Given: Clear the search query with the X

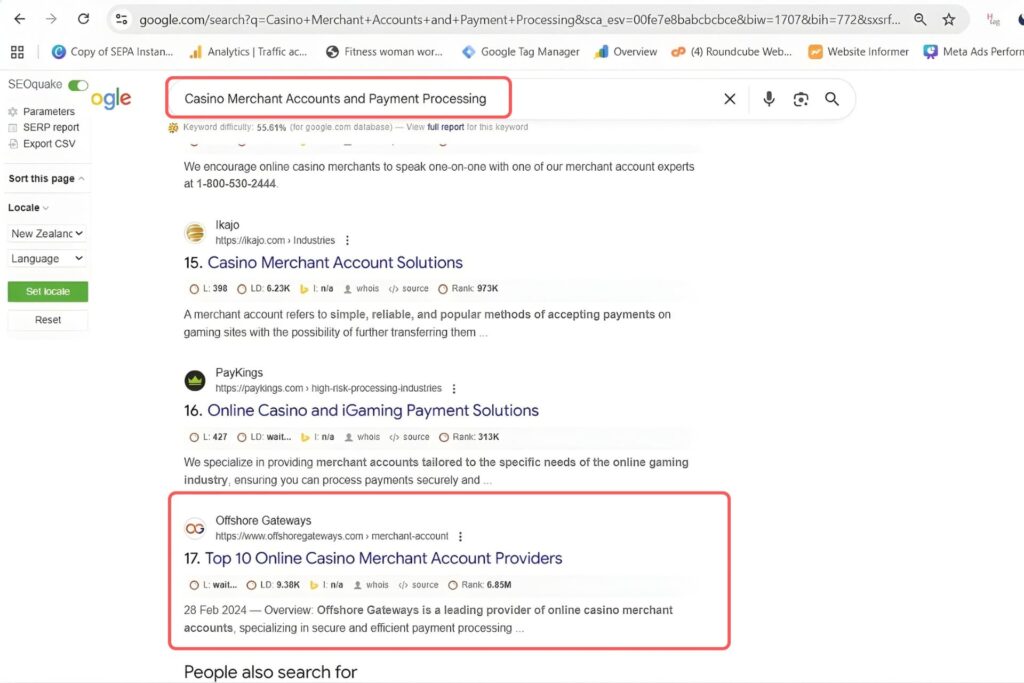Looking at the screenshot, I should 729,98.
